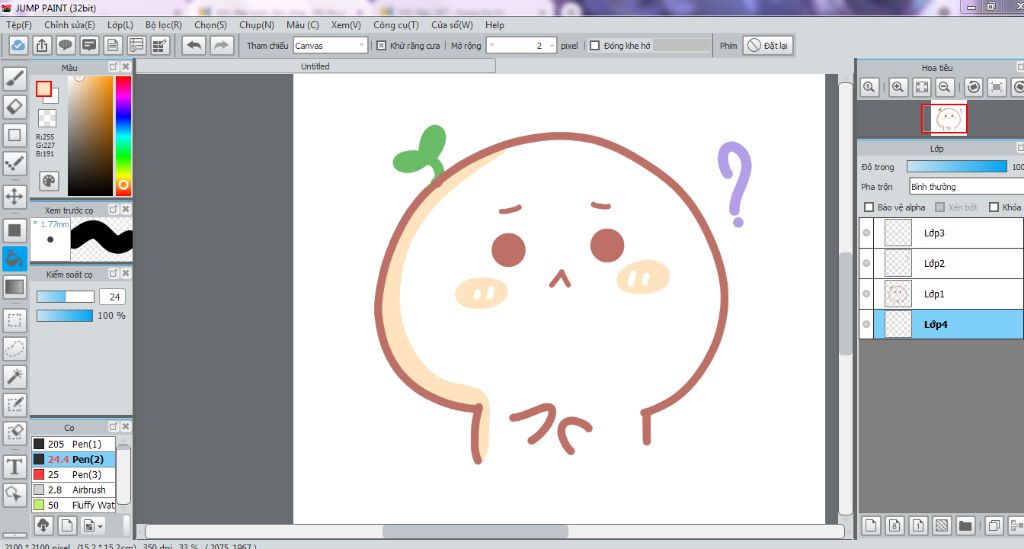Toggle visibility of Lớp1 layer
Image resolution: width=1024 pixels, height=549 pixels.
[866, 294]
